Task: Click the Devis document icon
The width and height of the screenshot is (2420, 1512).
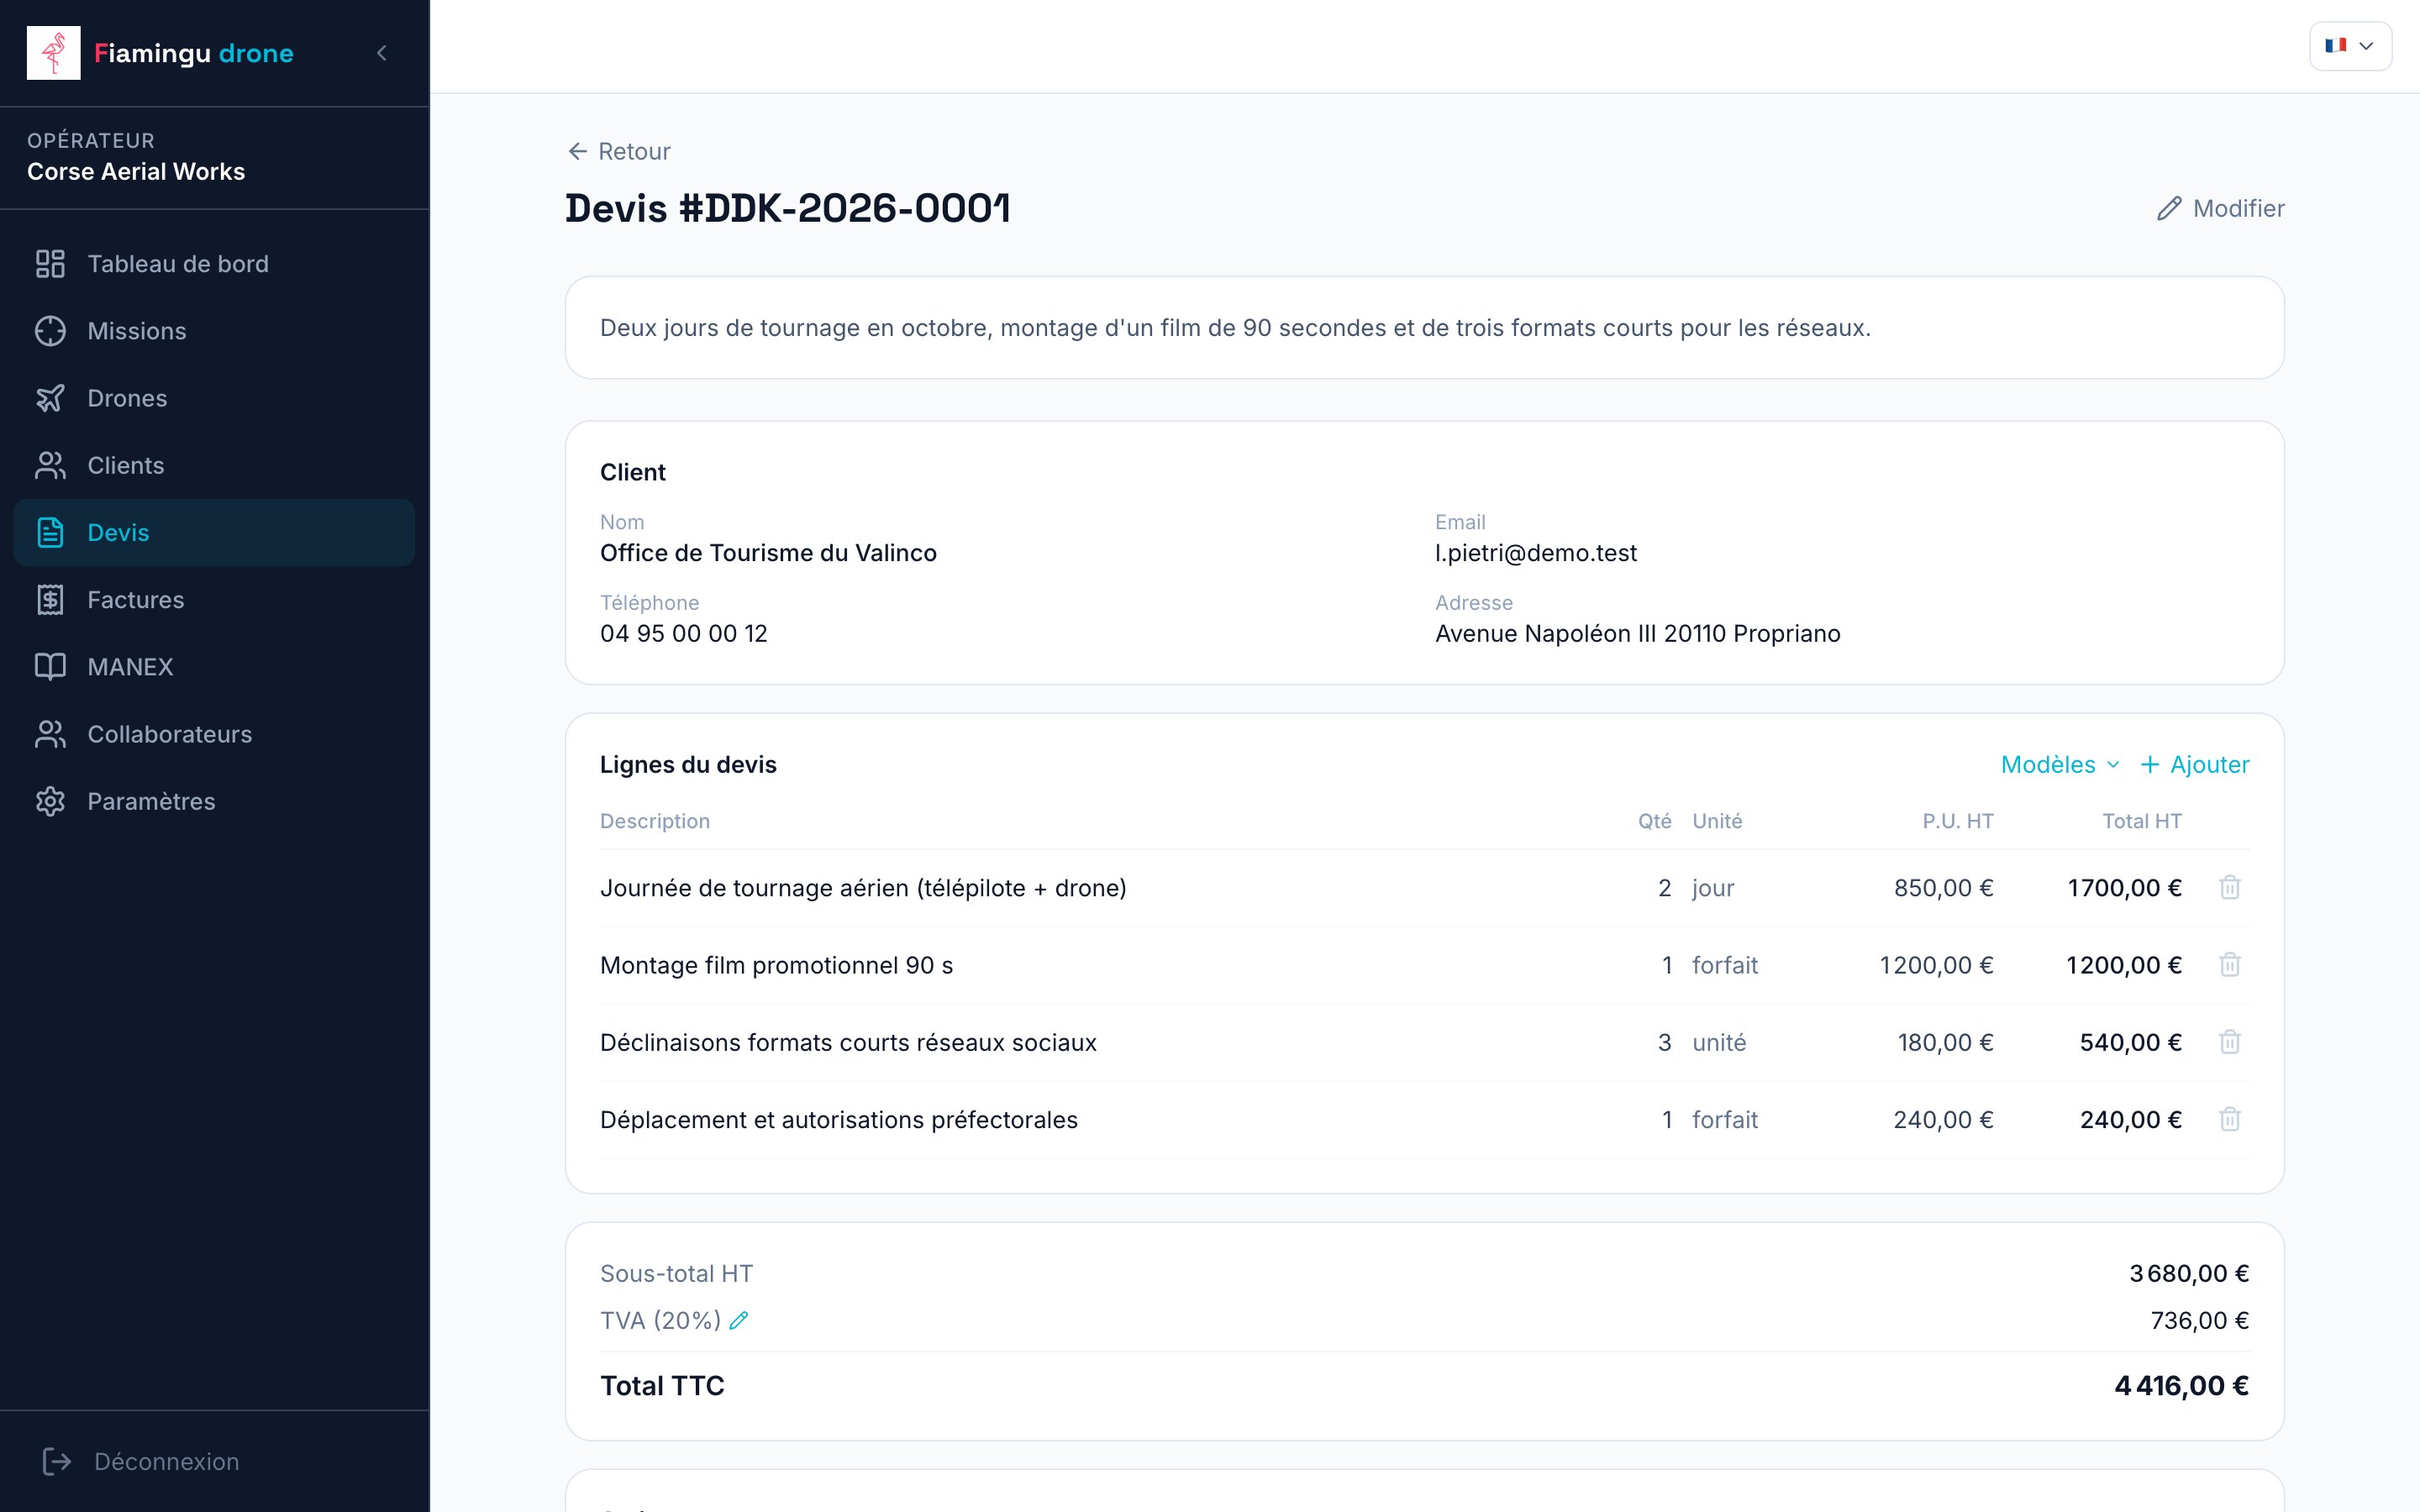Action: click(50, 533)
